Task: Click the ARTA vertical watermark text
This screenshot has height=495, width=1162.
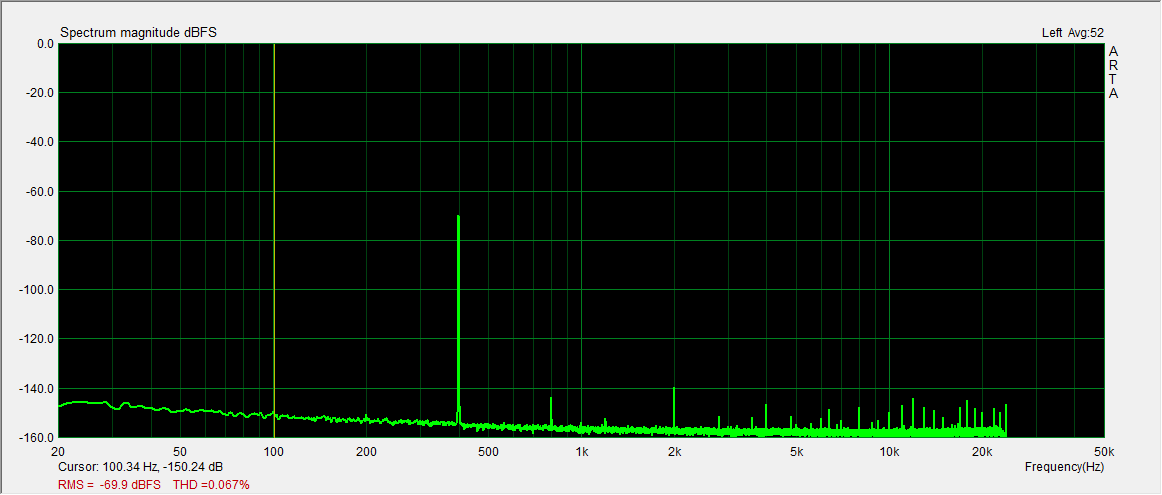Action: pyautogui.click(x=1113, y=72)
